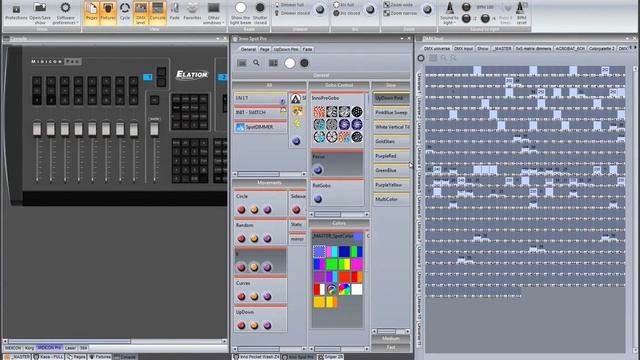This screenshot has height=360, width=640.
Task: Toggle the Pages view button
Action: 91,12
